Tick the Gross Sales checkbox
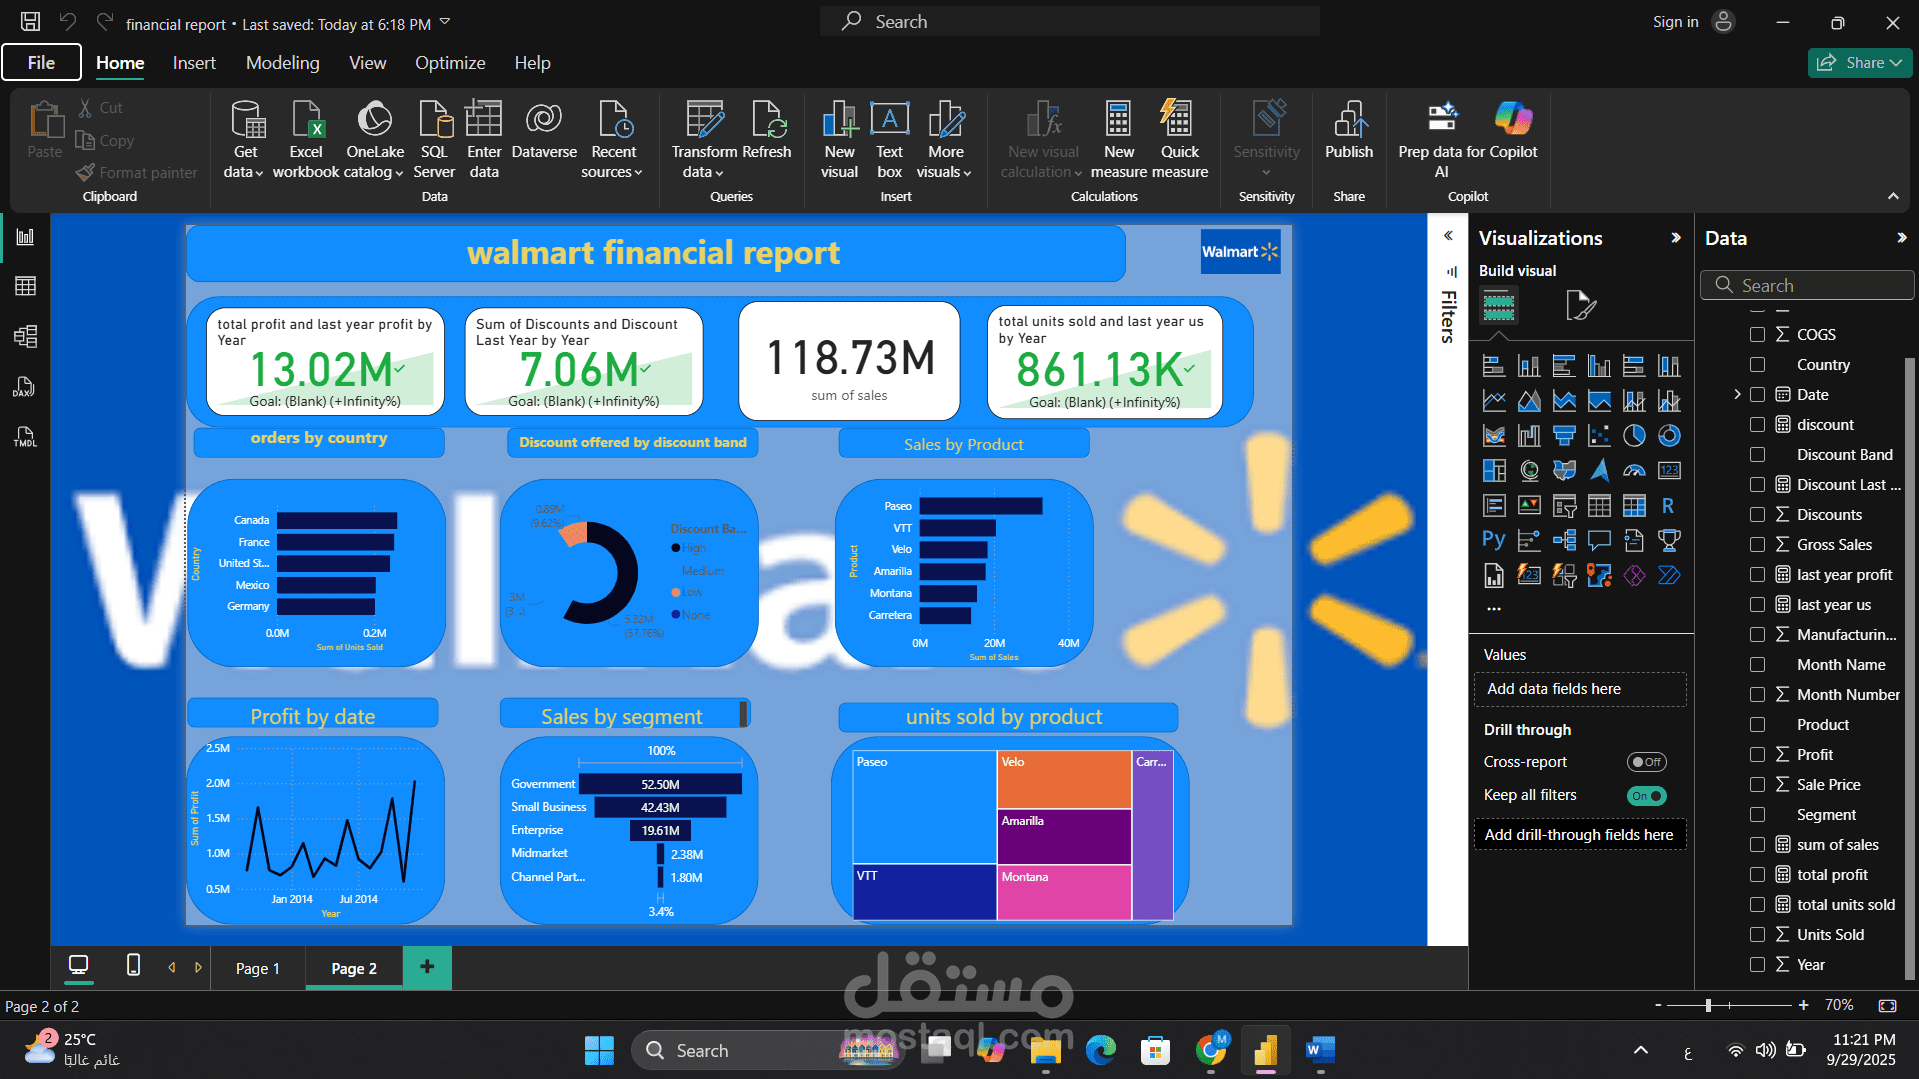This screenshot has width=1919, height=1079. pos(1757,544)
